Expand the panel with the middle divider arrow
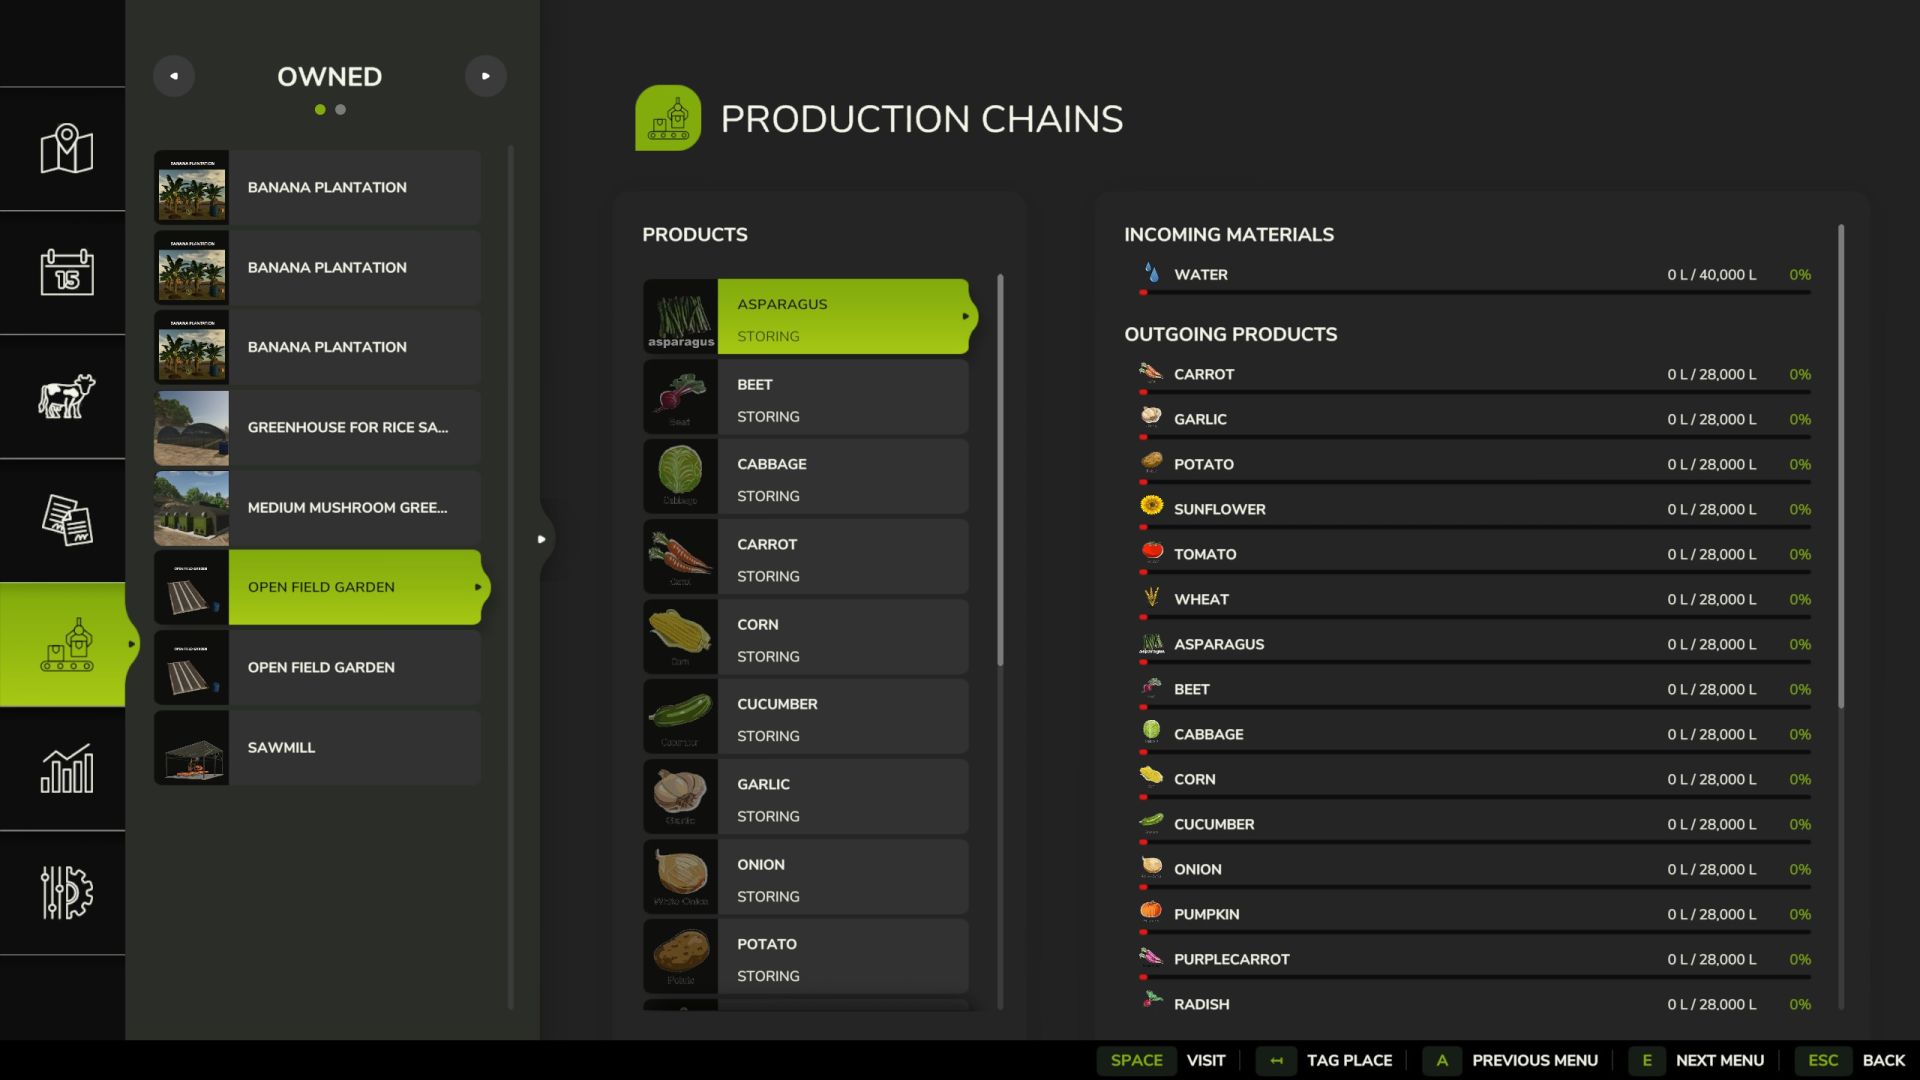1920x1080 pixels. coord(541,539)
